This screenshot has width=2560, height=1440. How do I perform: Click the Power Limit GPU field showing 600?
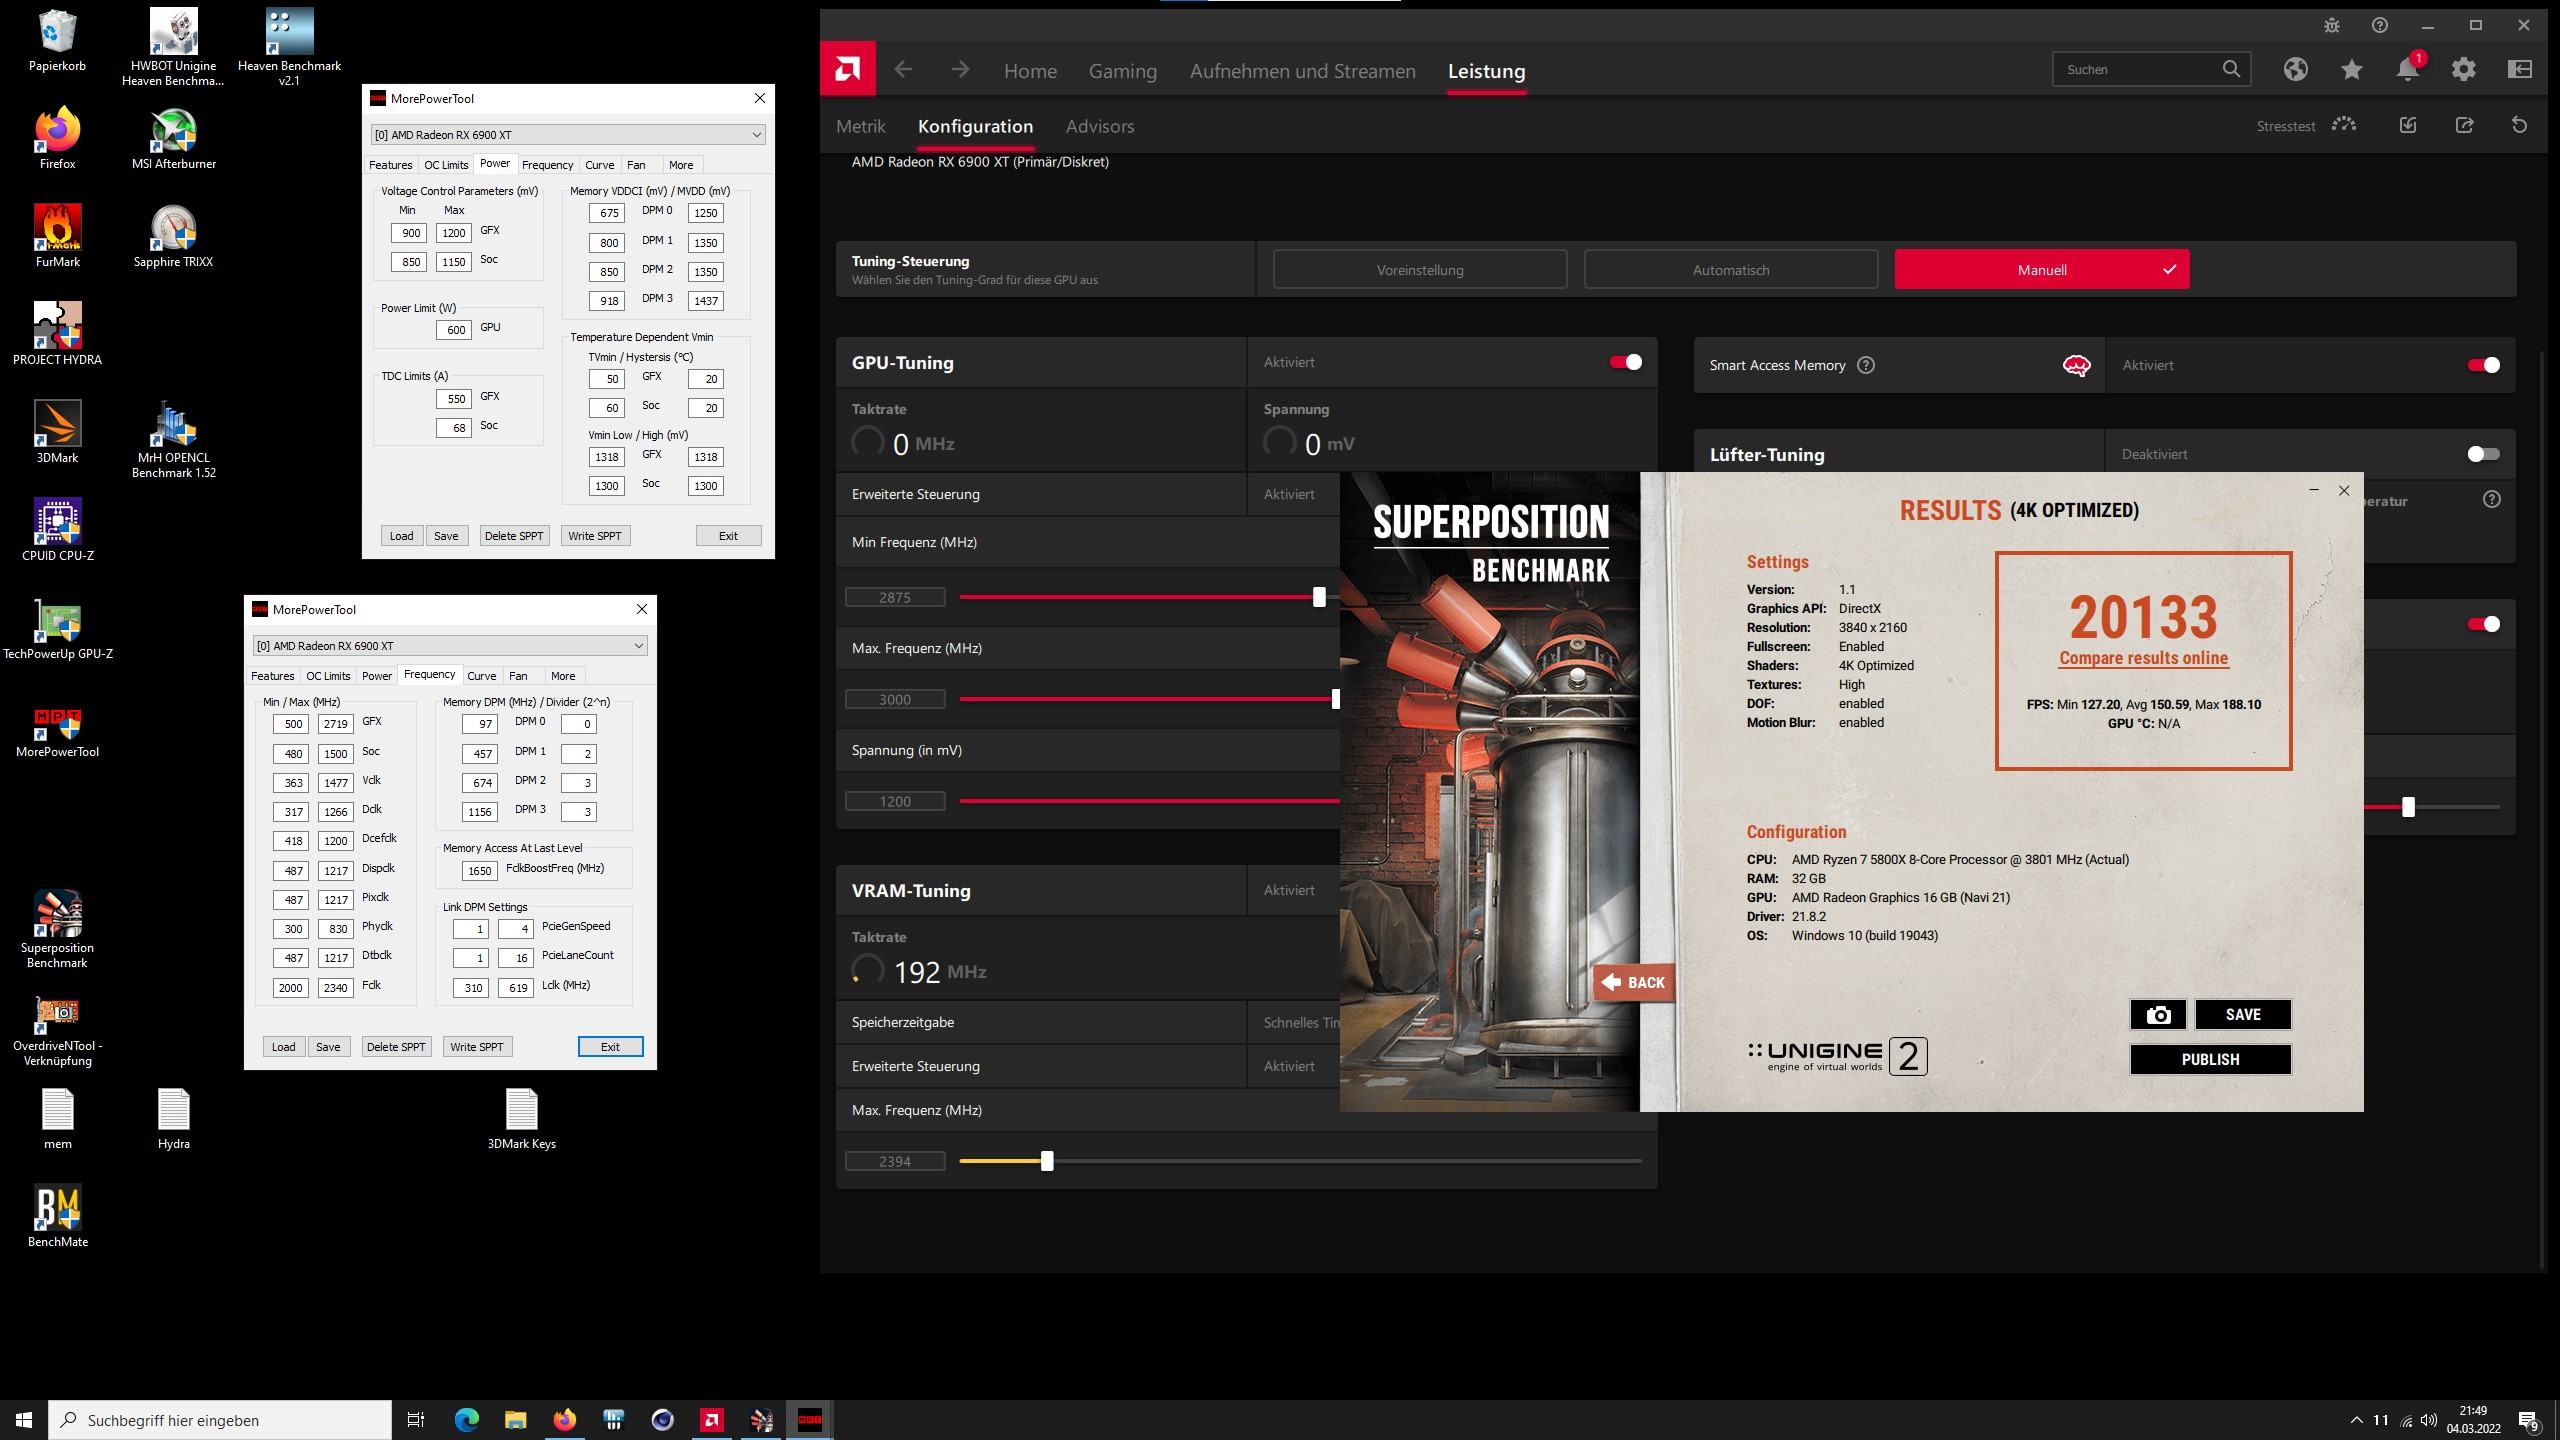coord(454,330)
